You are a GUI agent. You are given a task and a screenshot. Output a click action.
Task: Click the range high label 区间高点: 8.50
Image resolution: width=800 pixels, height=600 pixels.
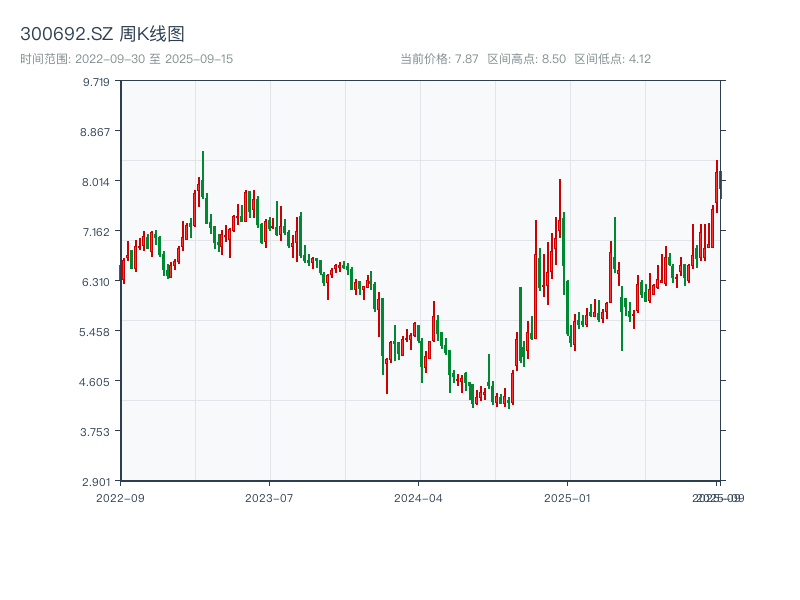click(x=527, y=59)
